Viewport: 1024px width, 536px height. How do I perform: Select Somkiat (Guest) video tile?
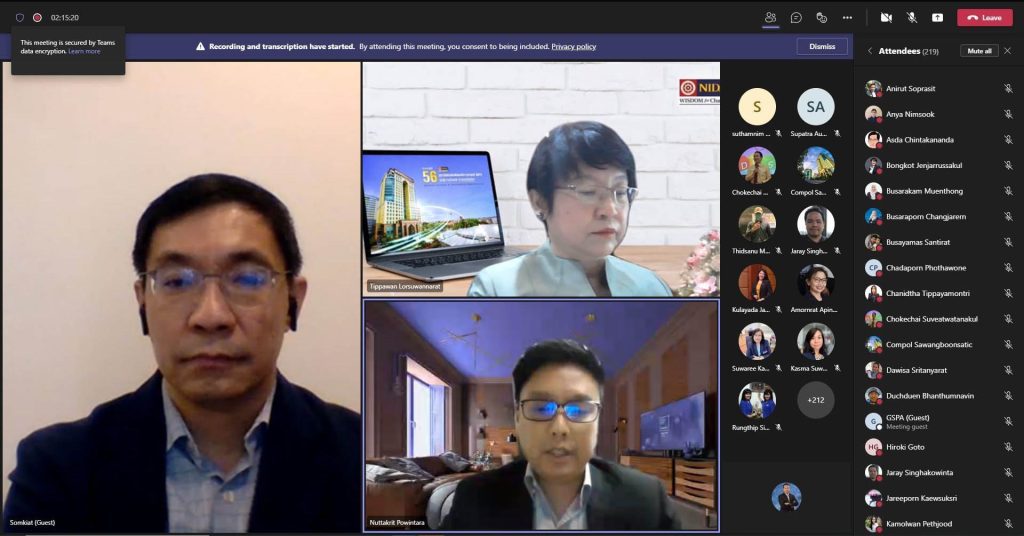(x=182, y=296)
